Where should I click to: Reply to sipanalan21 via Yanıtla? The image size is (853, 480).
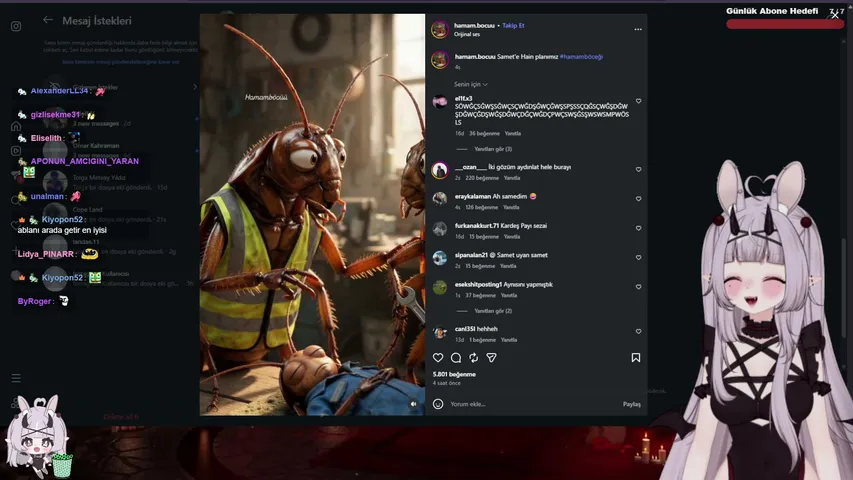click(x=508, y=266)
